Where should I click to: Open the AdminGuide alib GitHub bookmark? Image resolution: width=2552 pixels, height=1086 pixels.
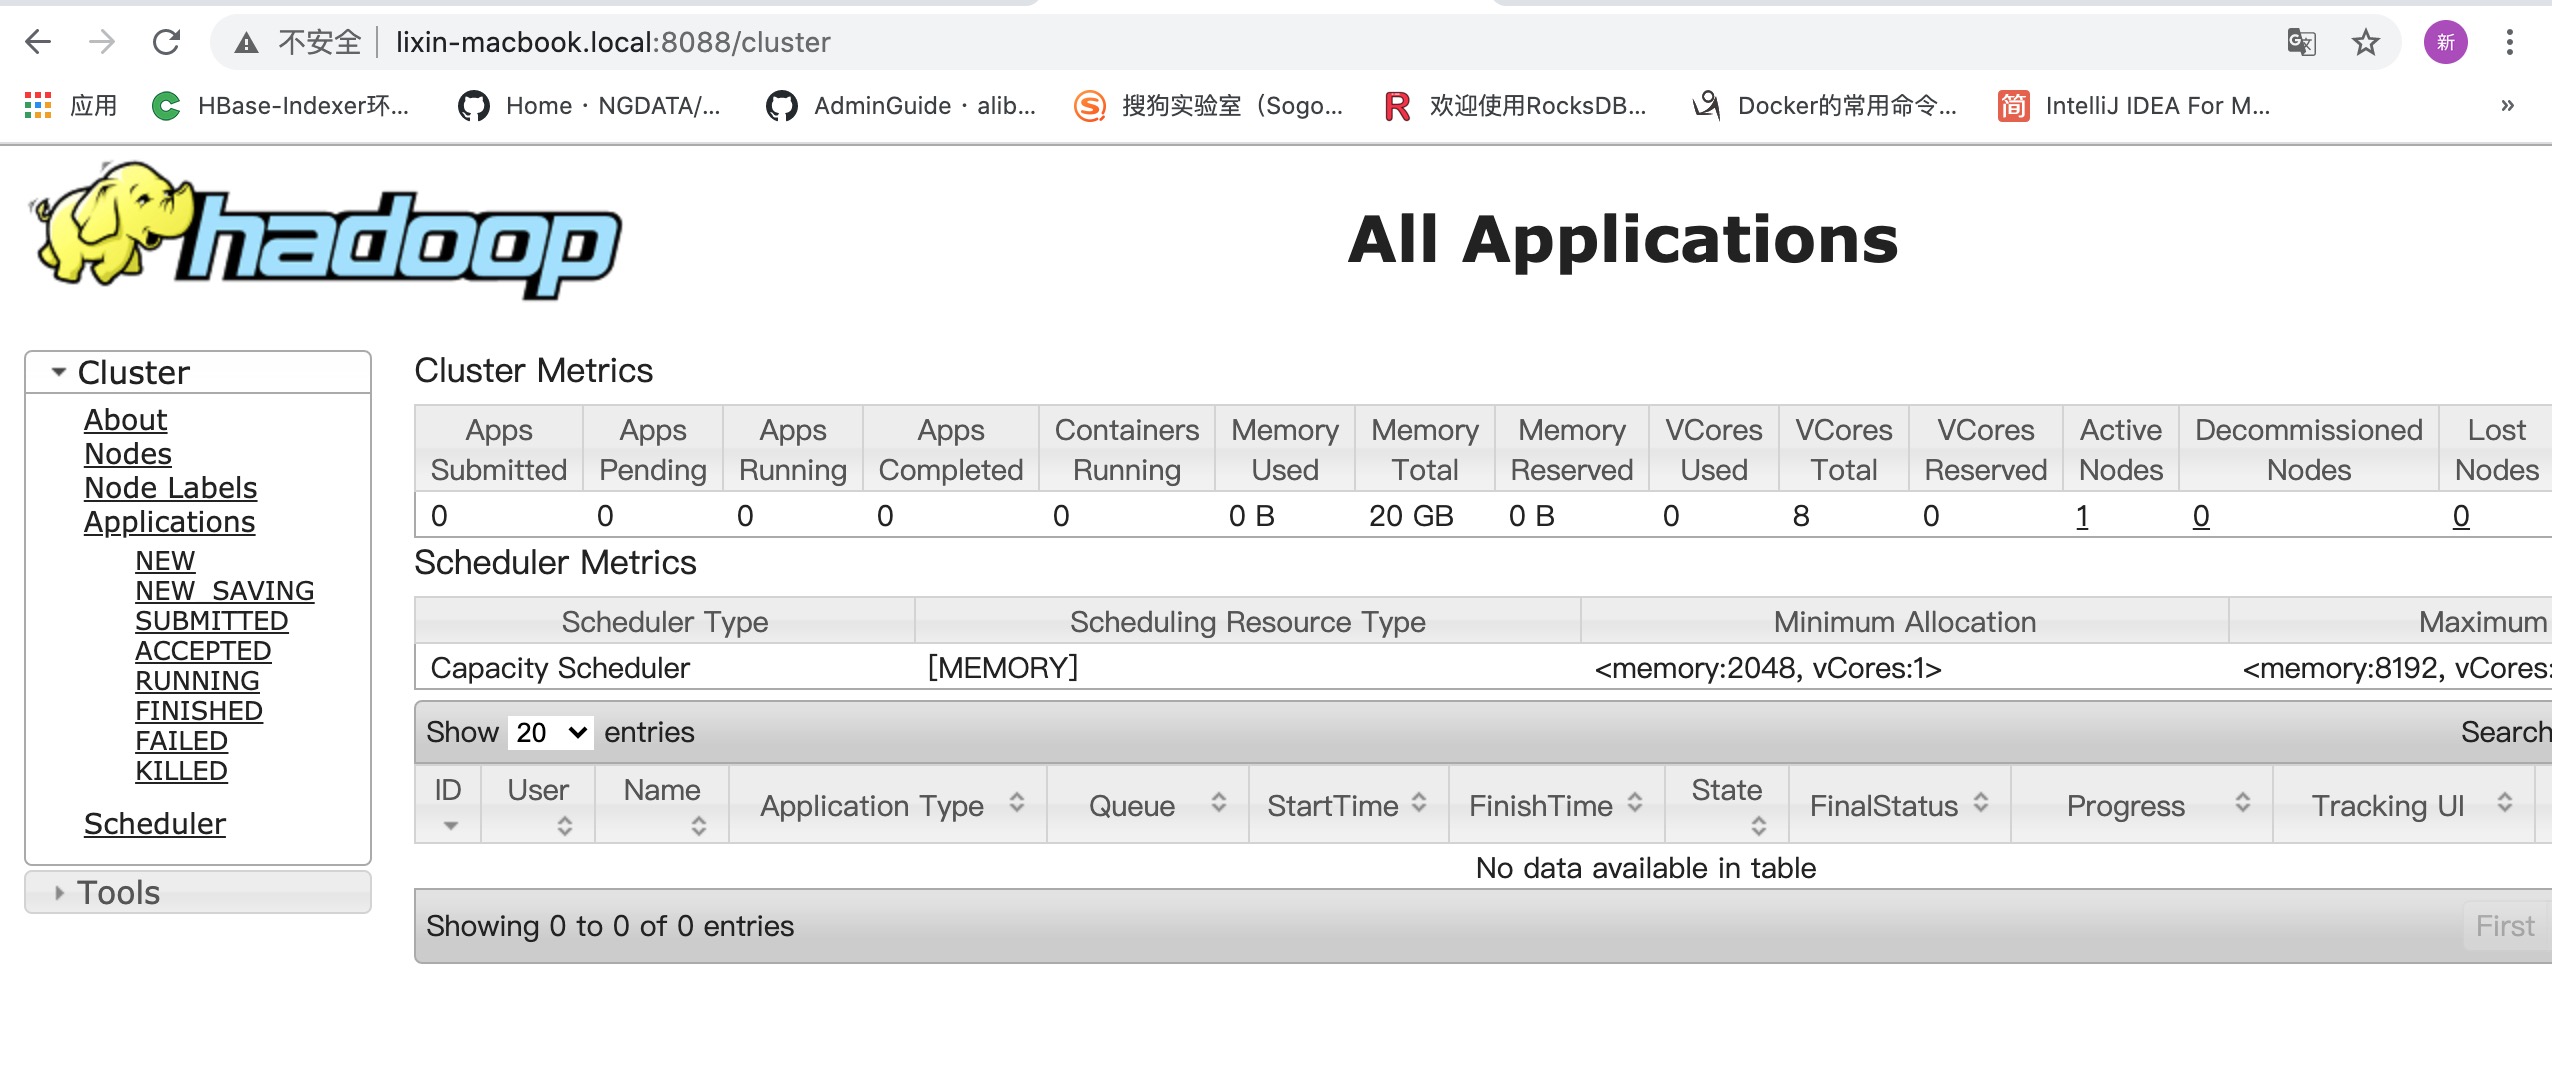(x=901, y=105)
